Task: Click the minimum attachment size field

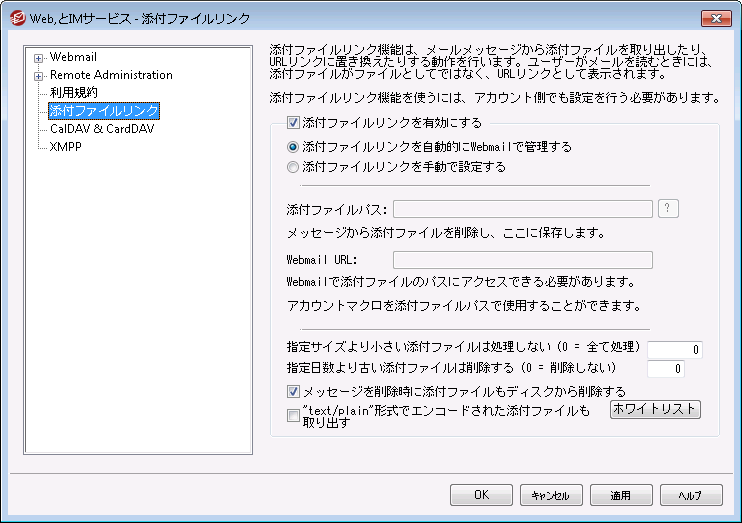Action: (675, 349)
